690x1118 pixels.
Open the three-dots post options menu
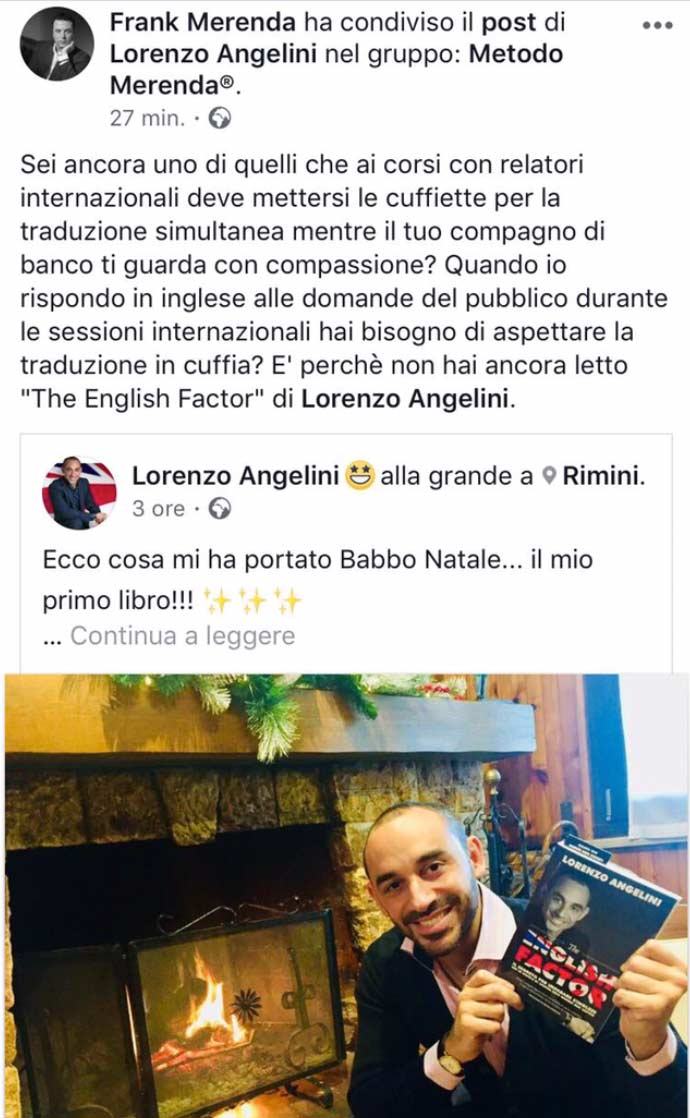point(656,26)
